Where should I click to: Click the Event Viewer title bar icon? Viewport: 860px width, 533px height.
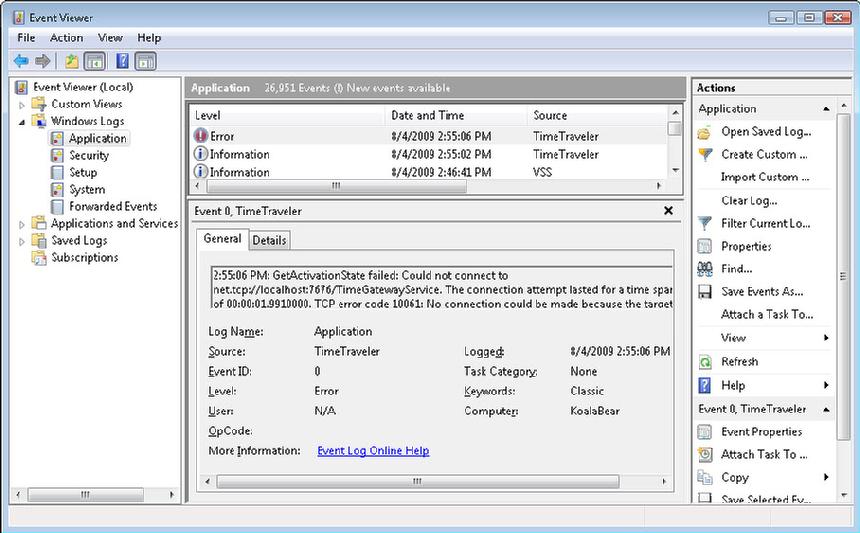point(19,18)
